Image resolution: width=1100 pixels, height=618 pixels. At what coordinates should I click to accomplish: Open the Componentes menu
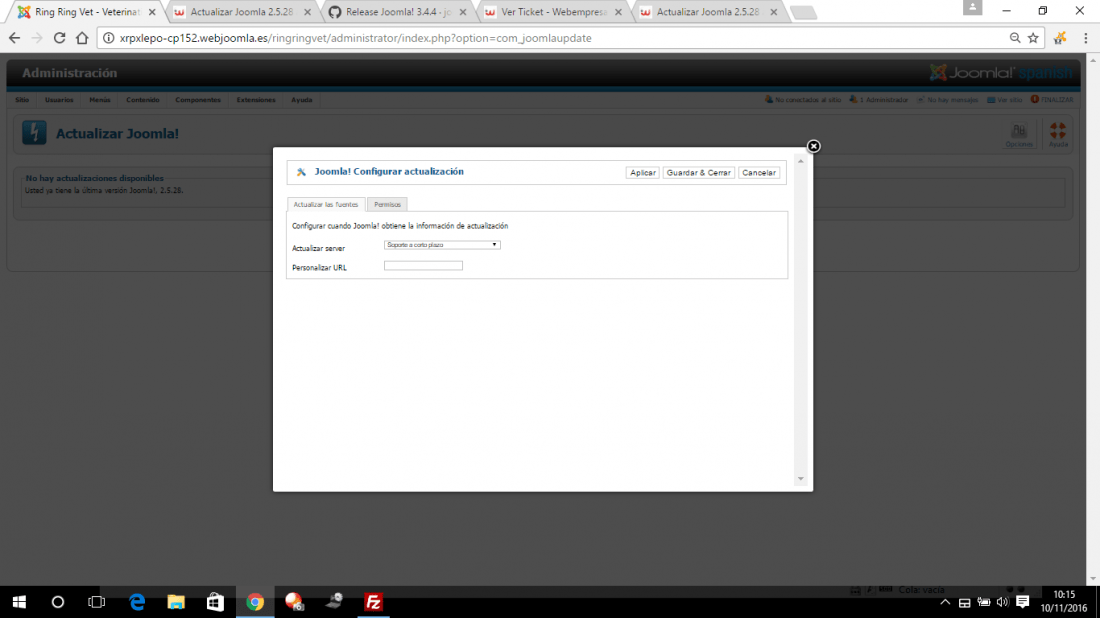(198, 100)
